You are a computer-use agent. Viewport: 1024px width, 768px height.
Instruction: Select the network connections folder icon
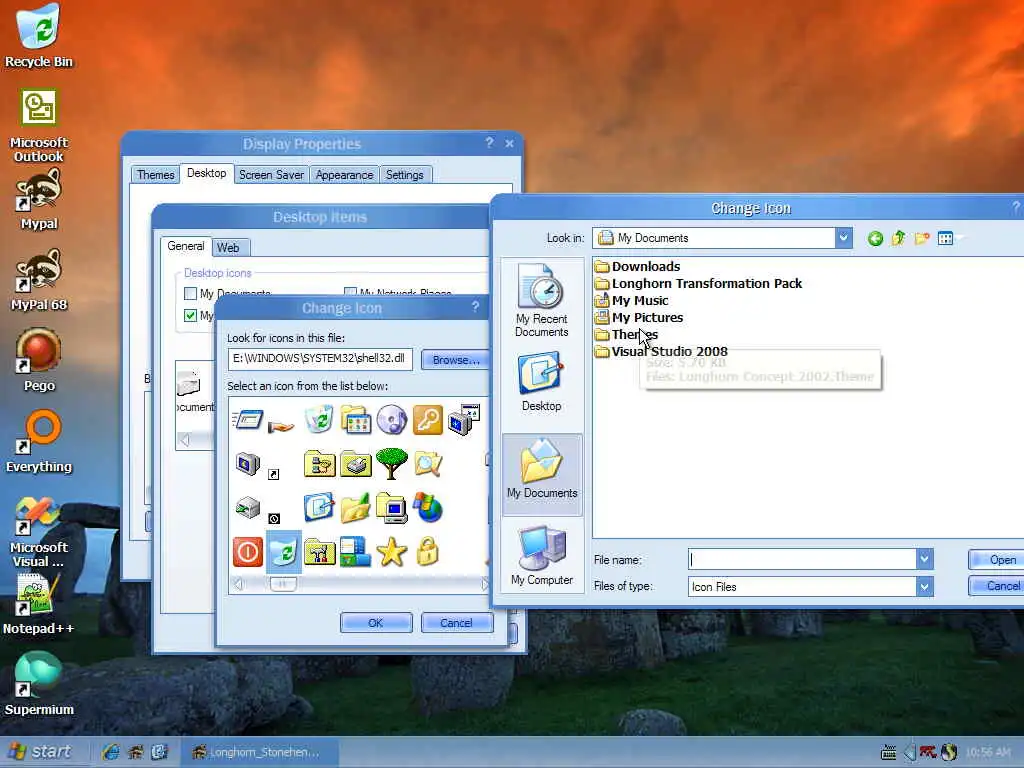pyautogui.click(x=319, y=464)
